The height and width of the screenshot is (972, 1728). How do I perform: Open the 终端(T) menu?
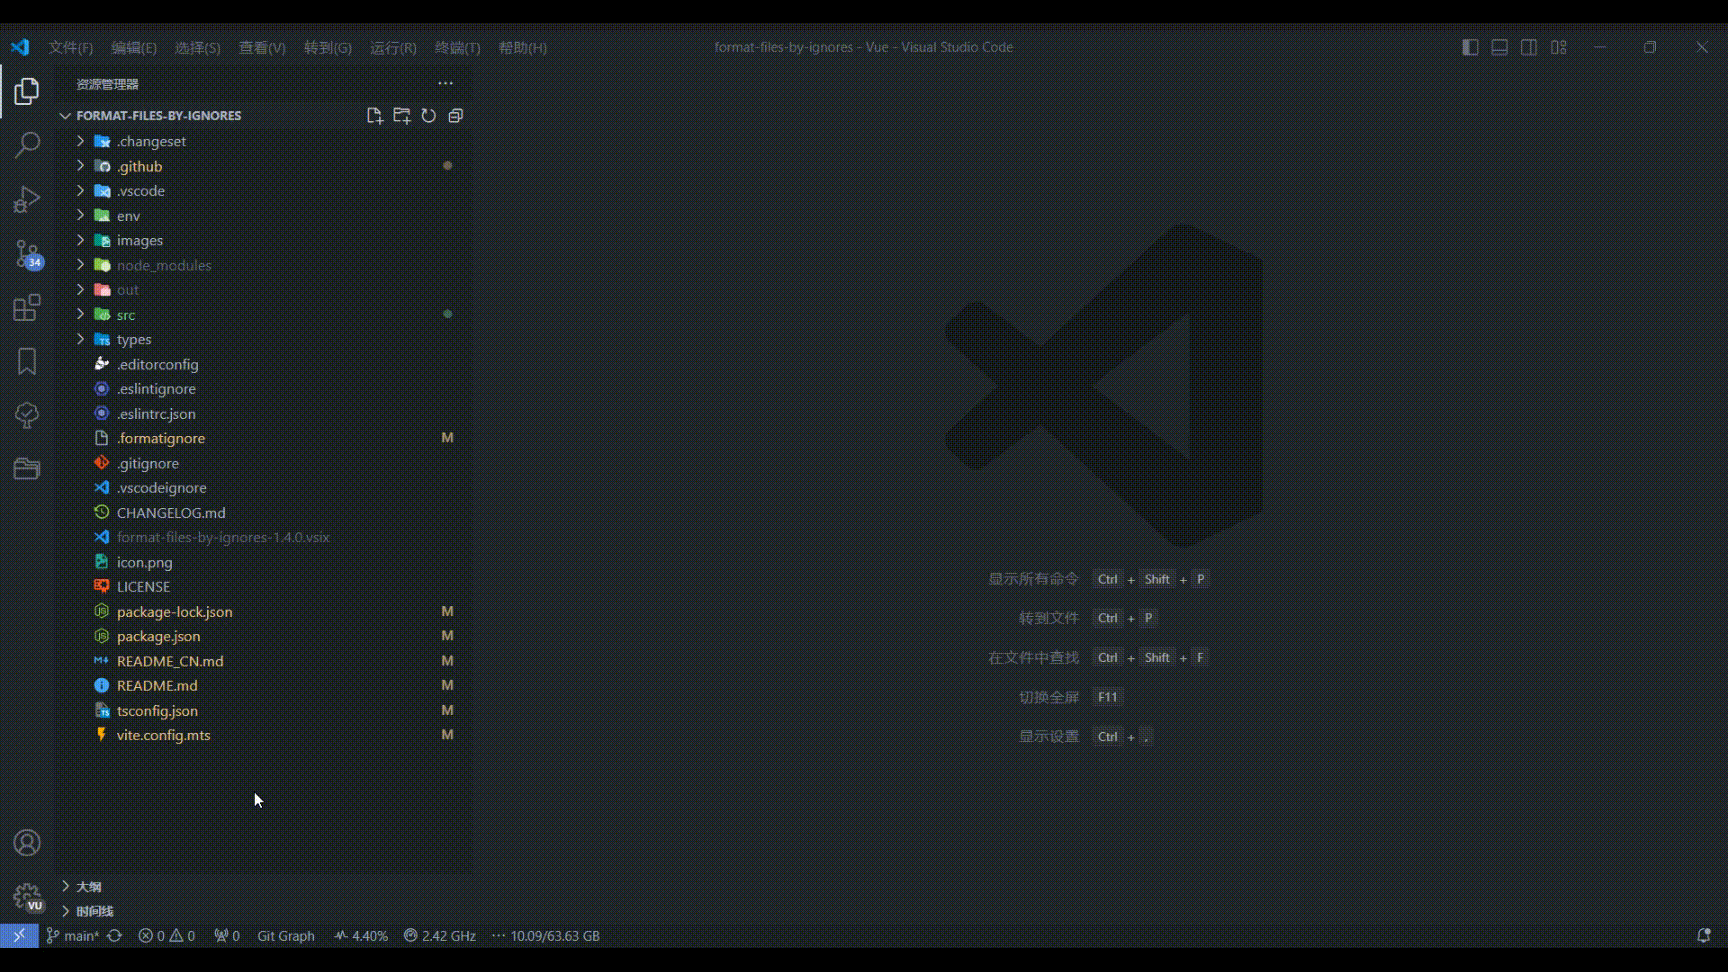click(457, 48)
